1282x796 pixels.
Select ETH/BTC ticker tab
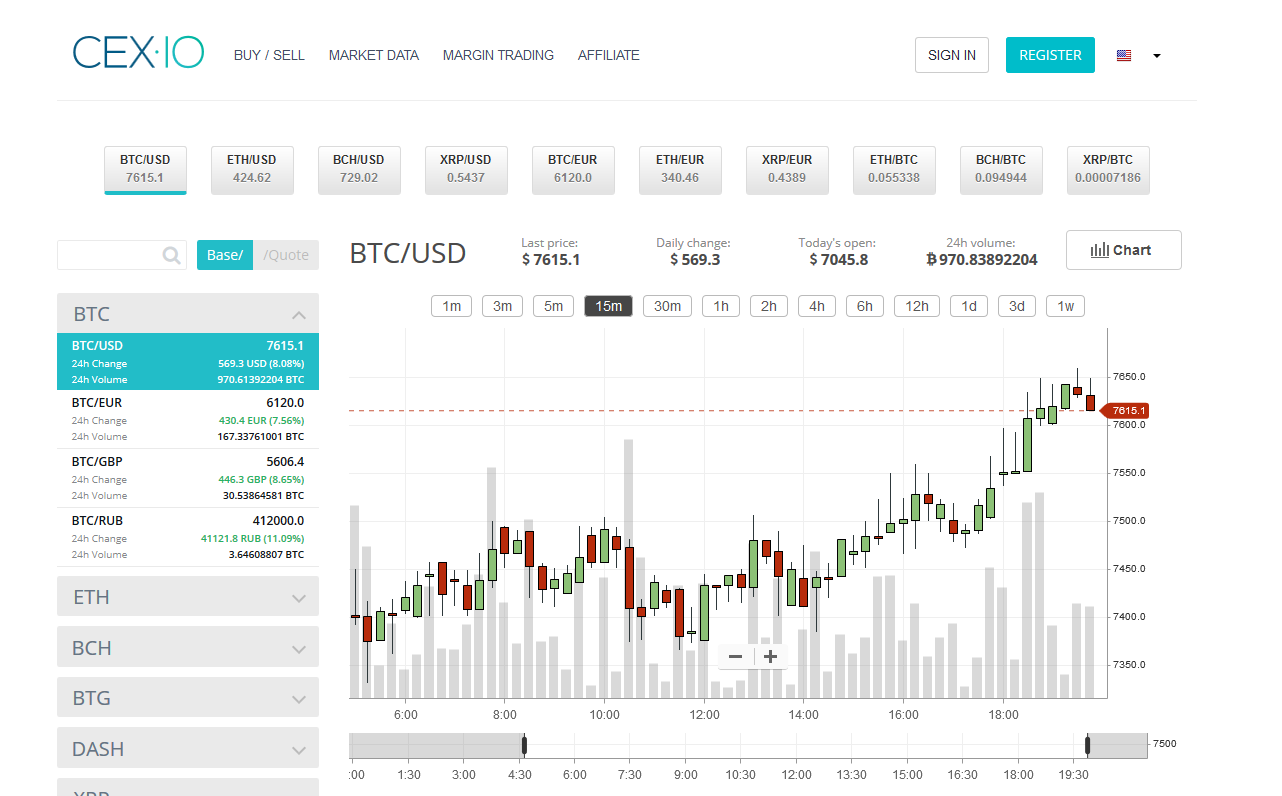894,169
